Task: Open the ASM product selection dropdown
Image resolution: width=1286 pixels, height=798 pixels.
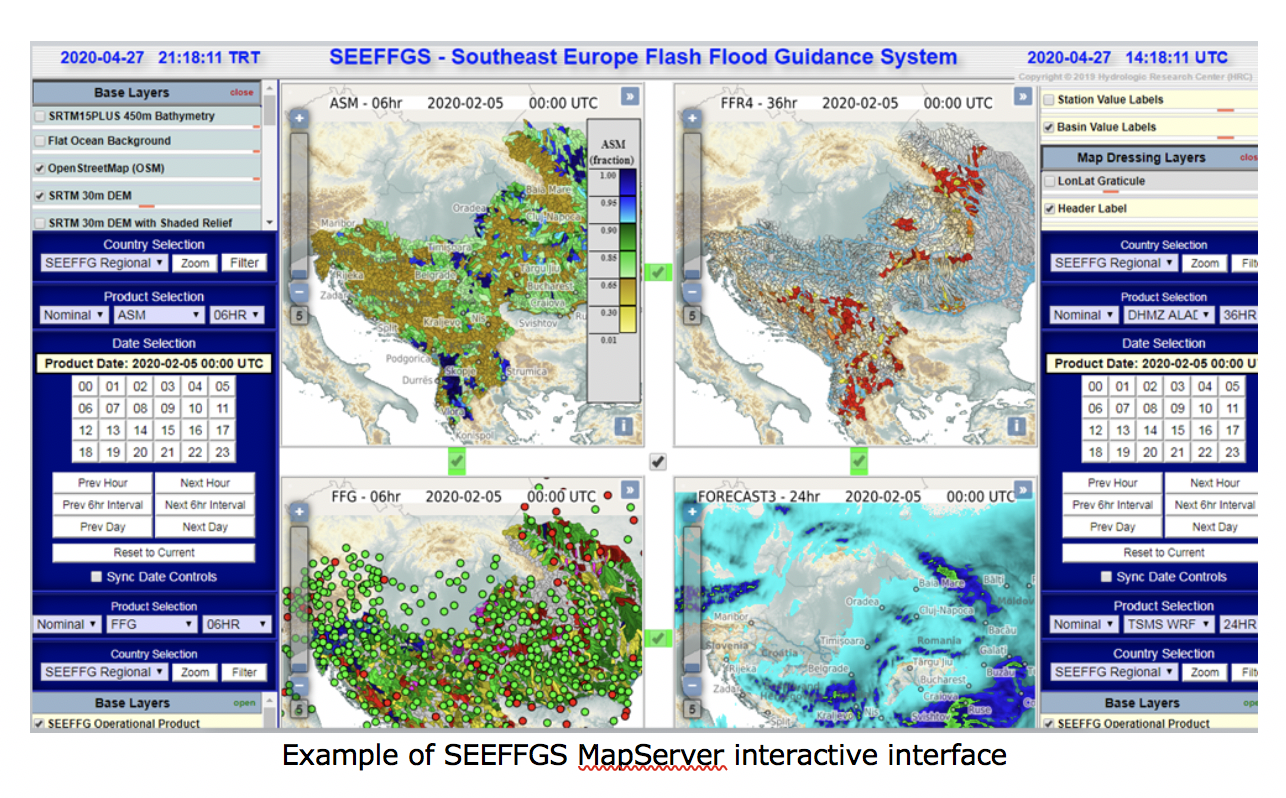Action: (x=160, y=314)
